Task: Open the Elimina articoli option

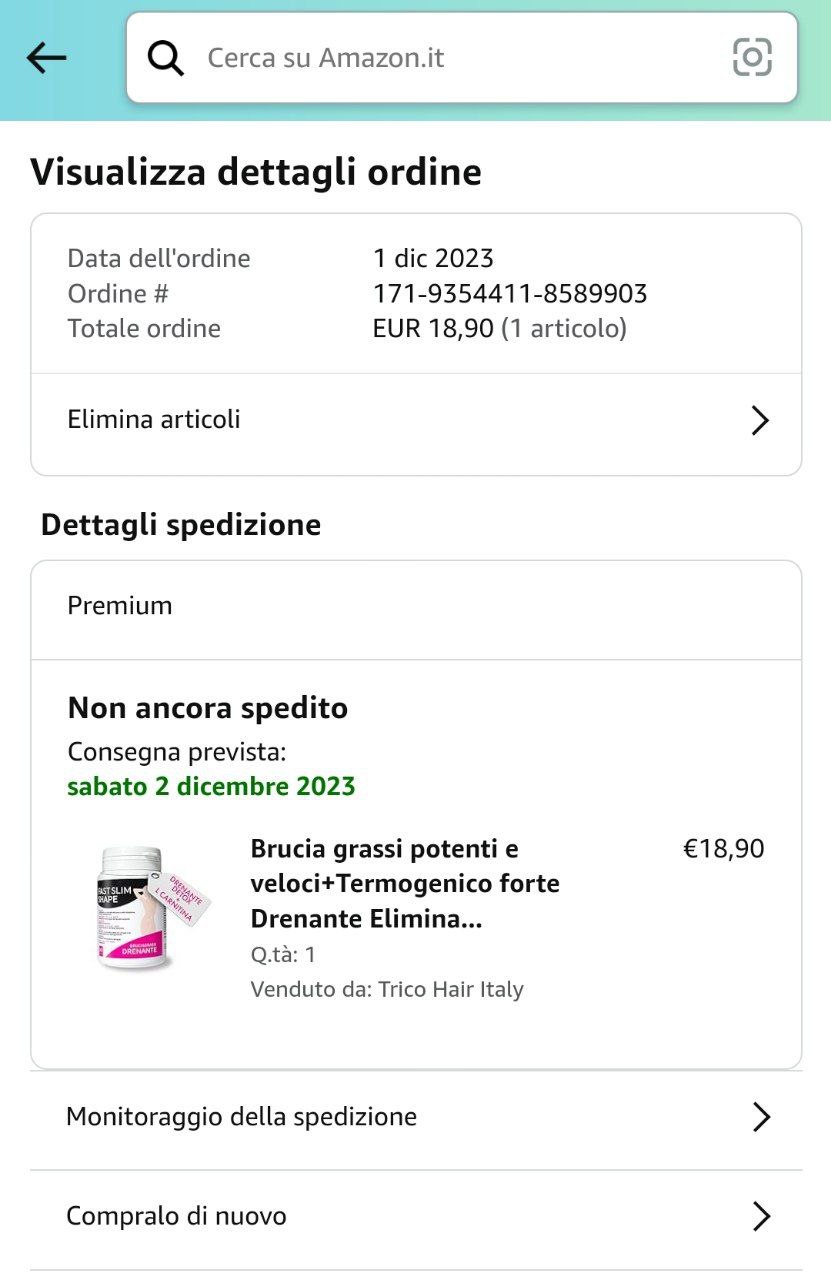Action: [154, 419]
